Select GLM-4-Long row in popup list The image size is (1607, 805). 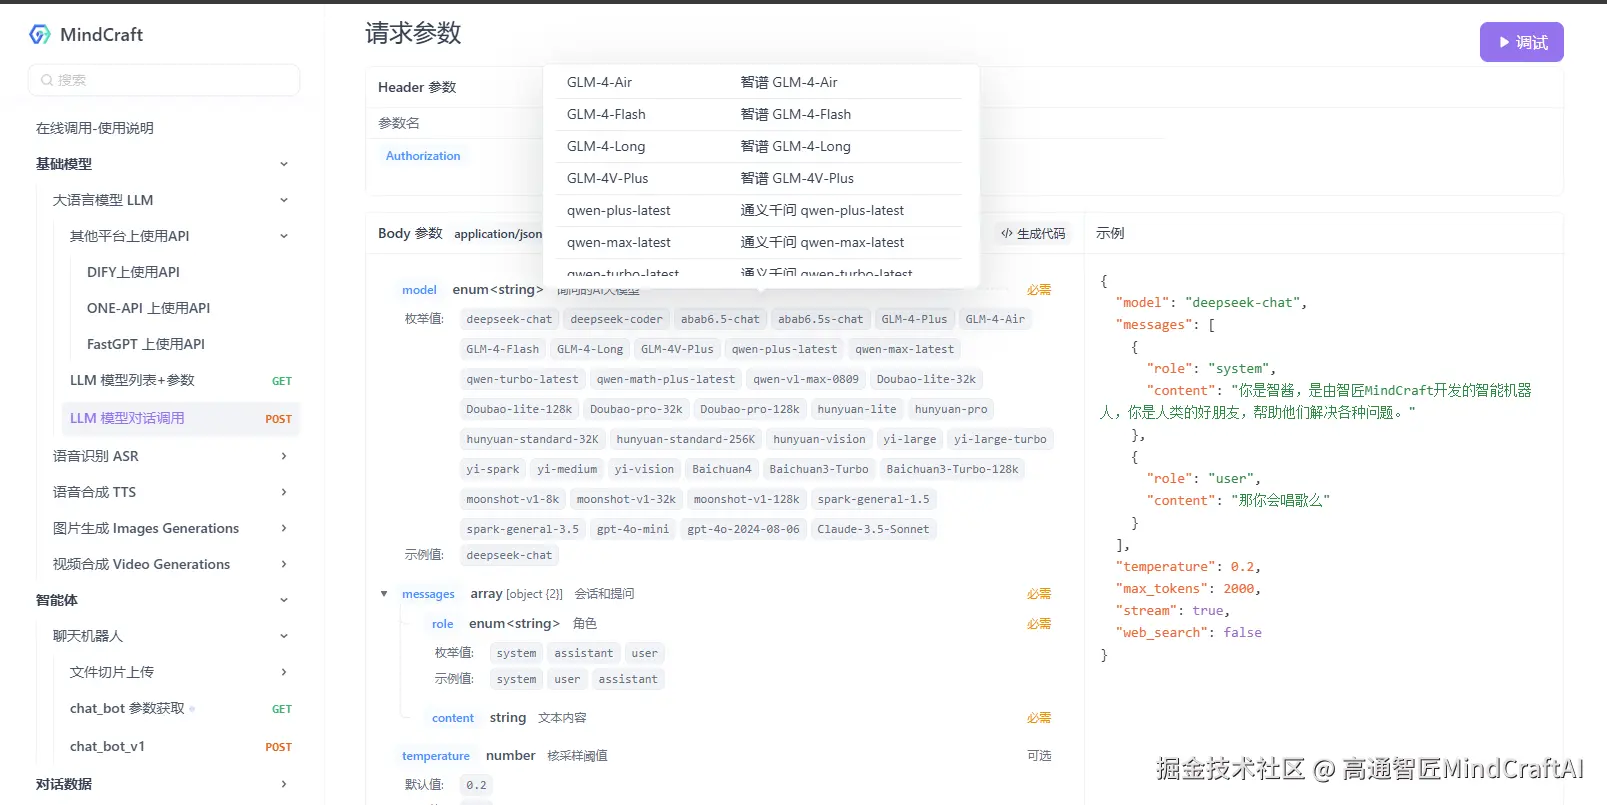pos(761,146)
